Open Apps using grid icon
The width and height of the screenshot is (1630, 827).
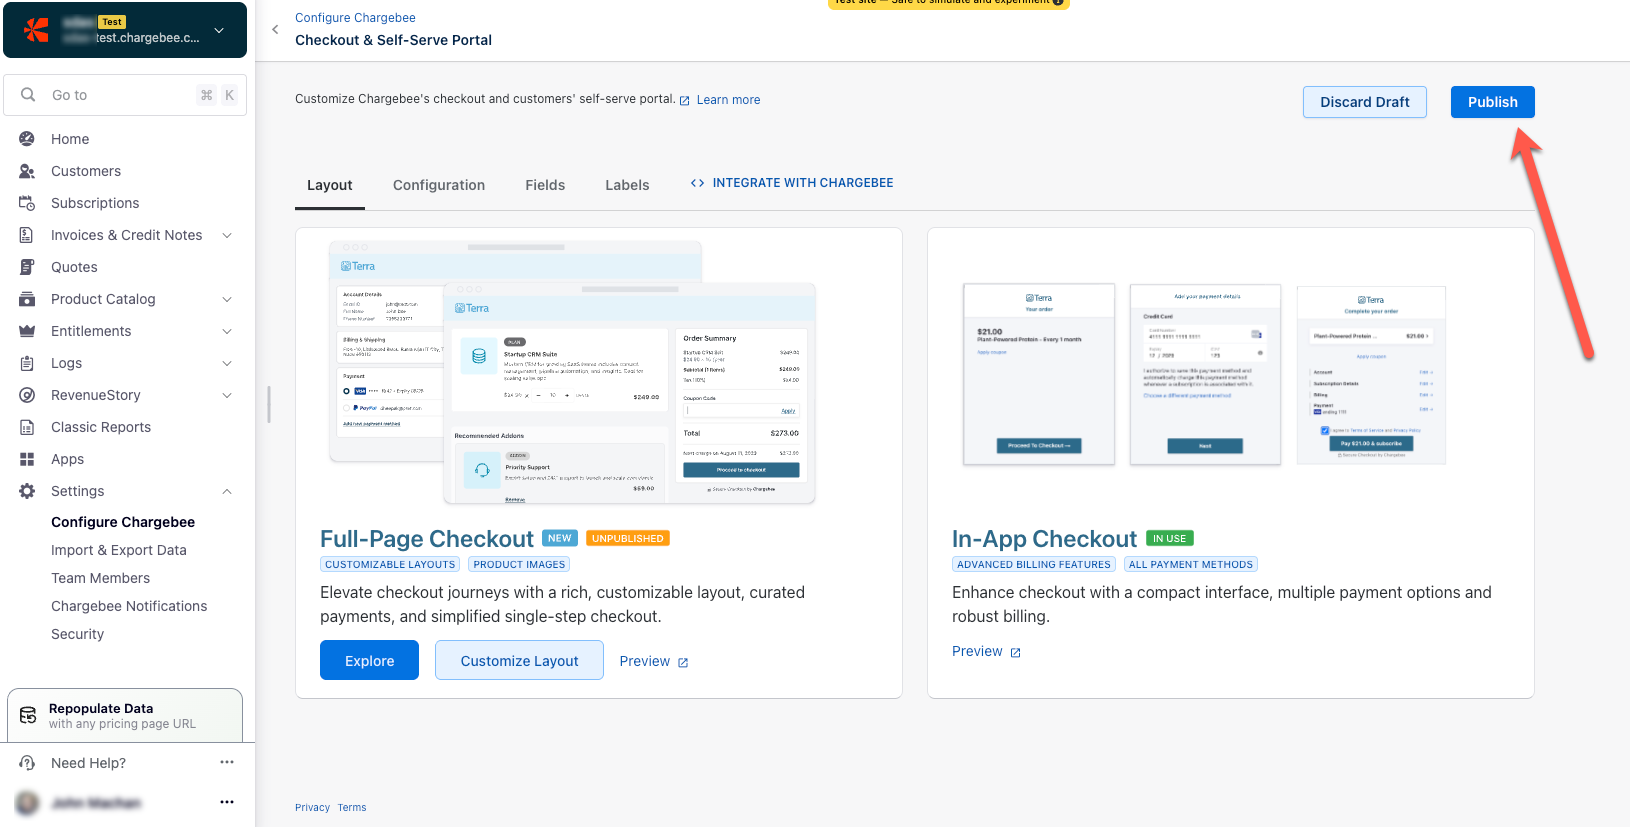[27, 459]
